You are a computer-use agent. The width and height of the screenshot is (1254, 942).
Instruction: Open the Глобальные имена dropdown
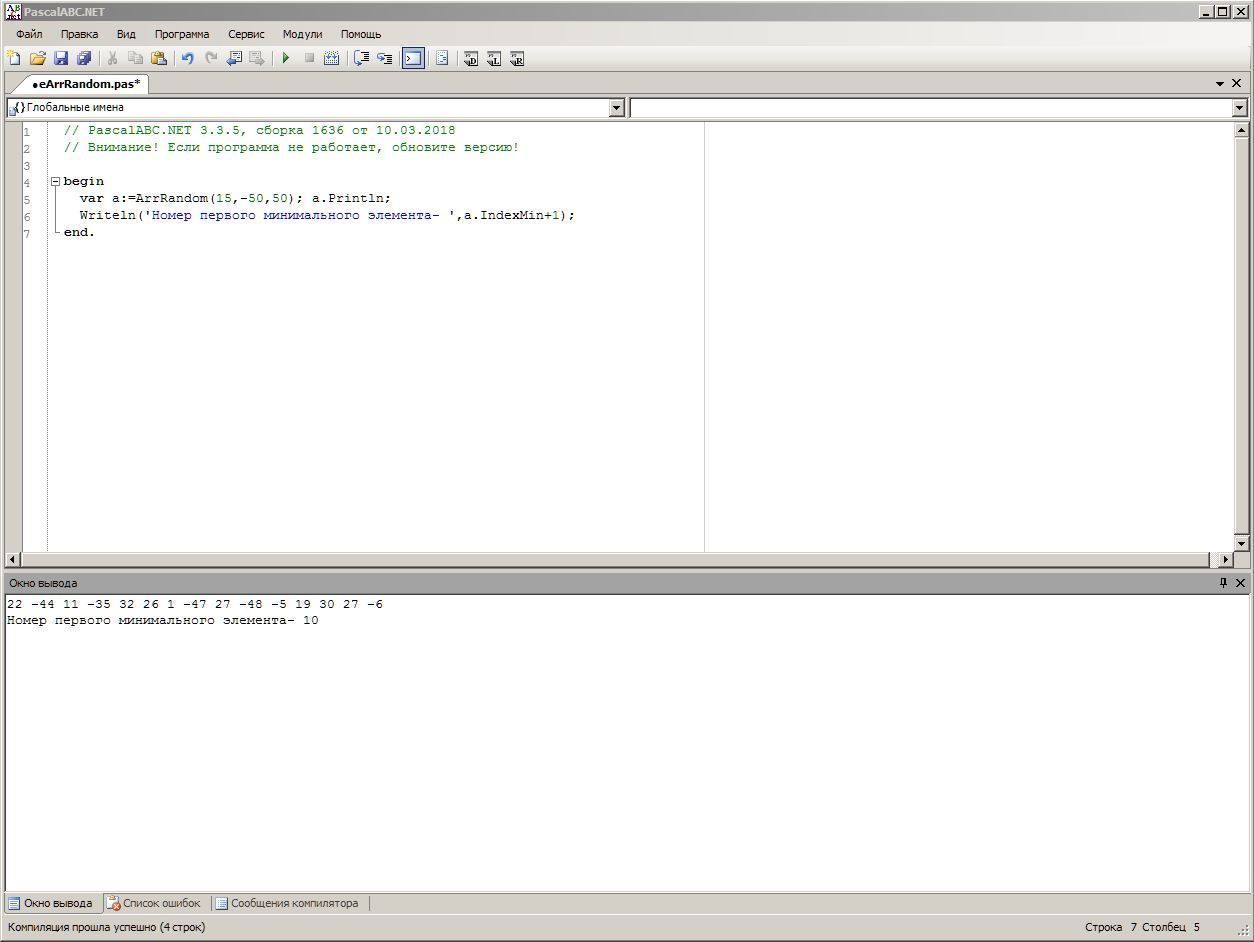click(x=616, y=108)
